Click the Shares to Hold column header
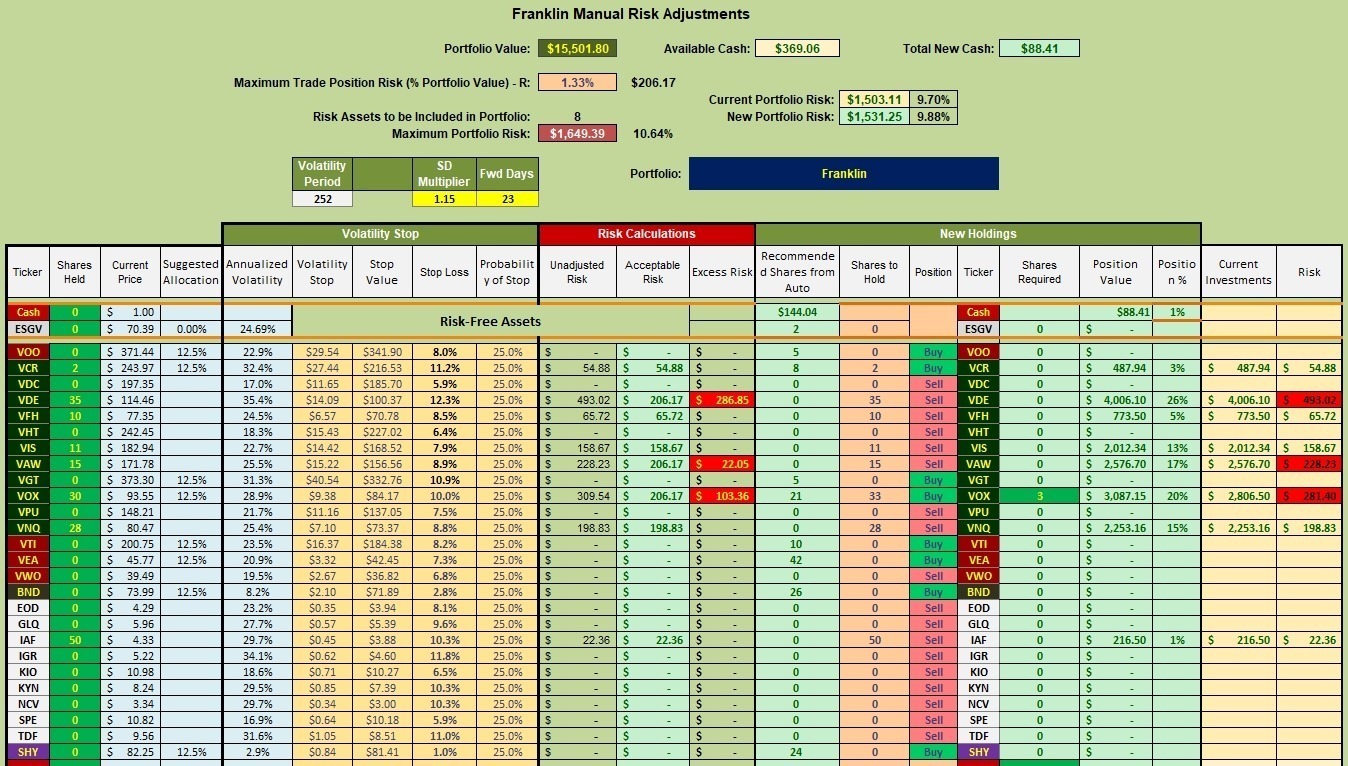The image size is (1348, 766). 874,272
